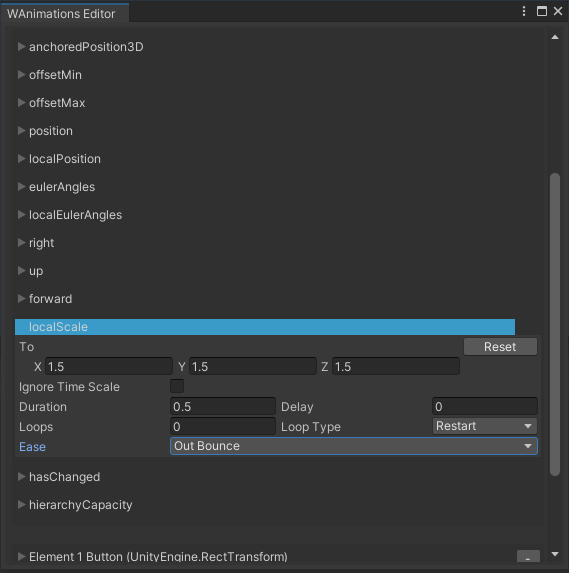Click the Ease label
The height and width of the screenshot is (573, 569).
pos(32,447)
